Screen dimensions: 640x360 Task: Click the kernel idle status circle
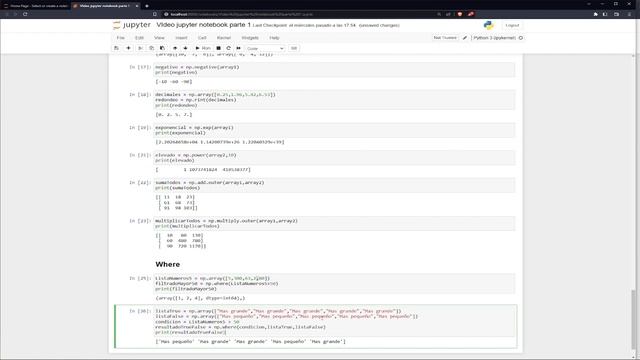(x=521, y=38)
